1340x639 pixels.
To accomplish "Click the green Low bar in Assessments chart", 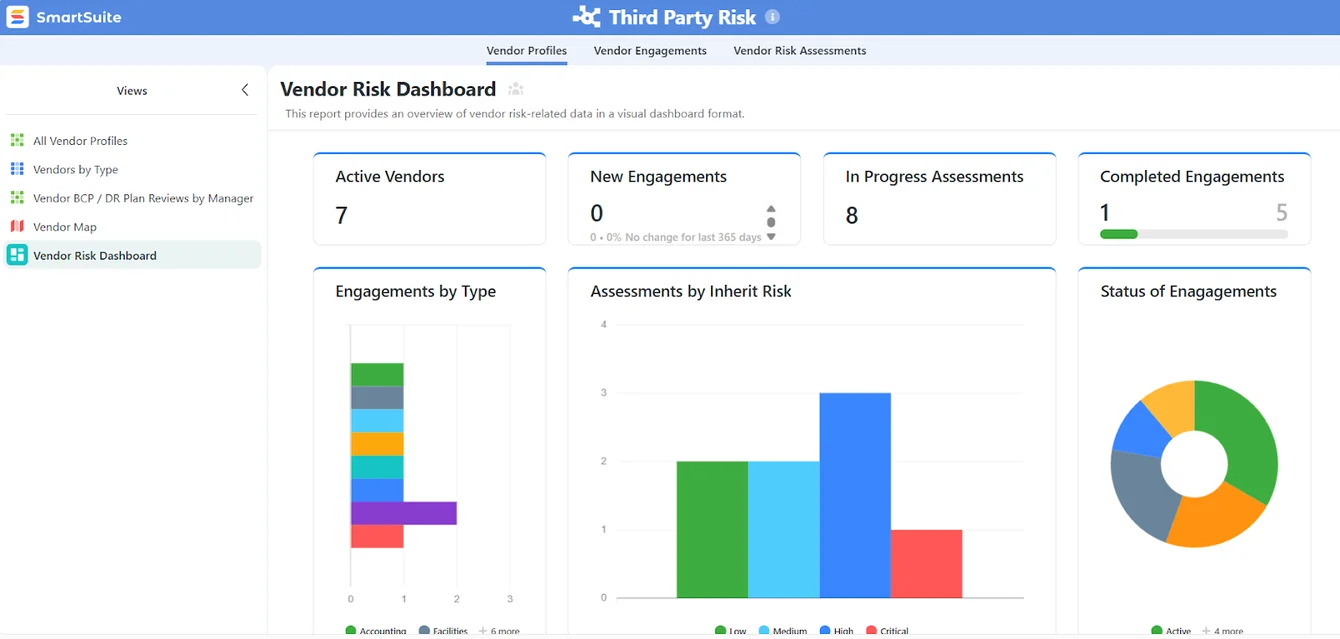I will [x=712, y=529].
